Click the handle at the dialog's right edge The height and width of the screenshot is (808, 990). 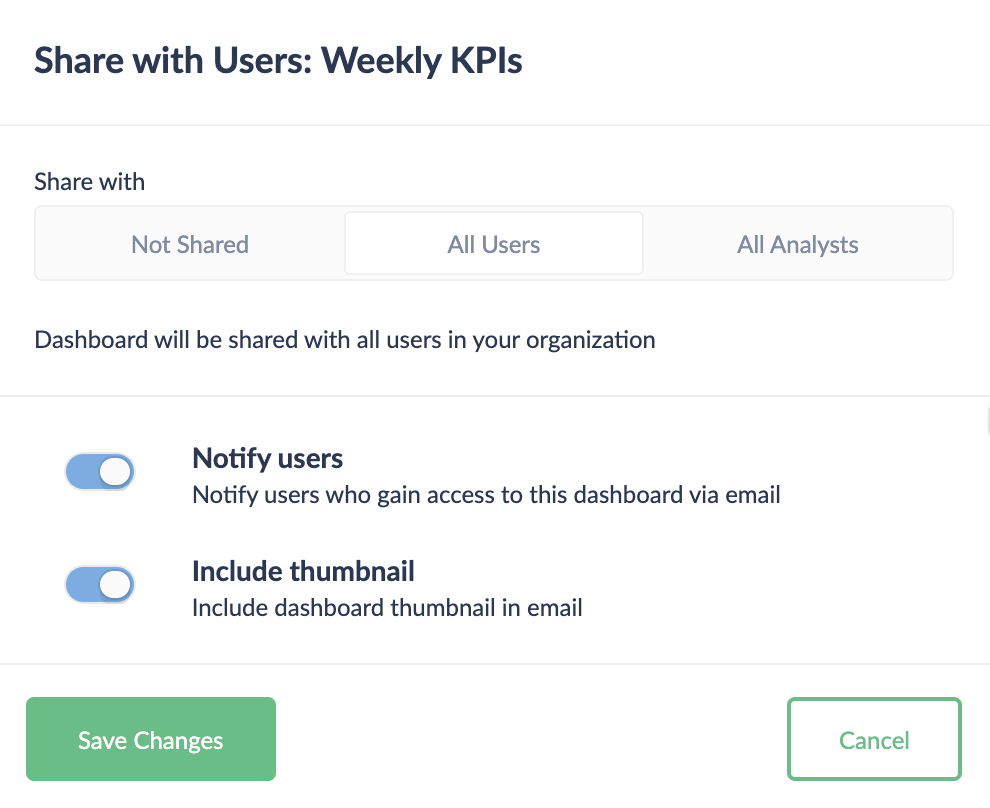[x=986, y=420]
